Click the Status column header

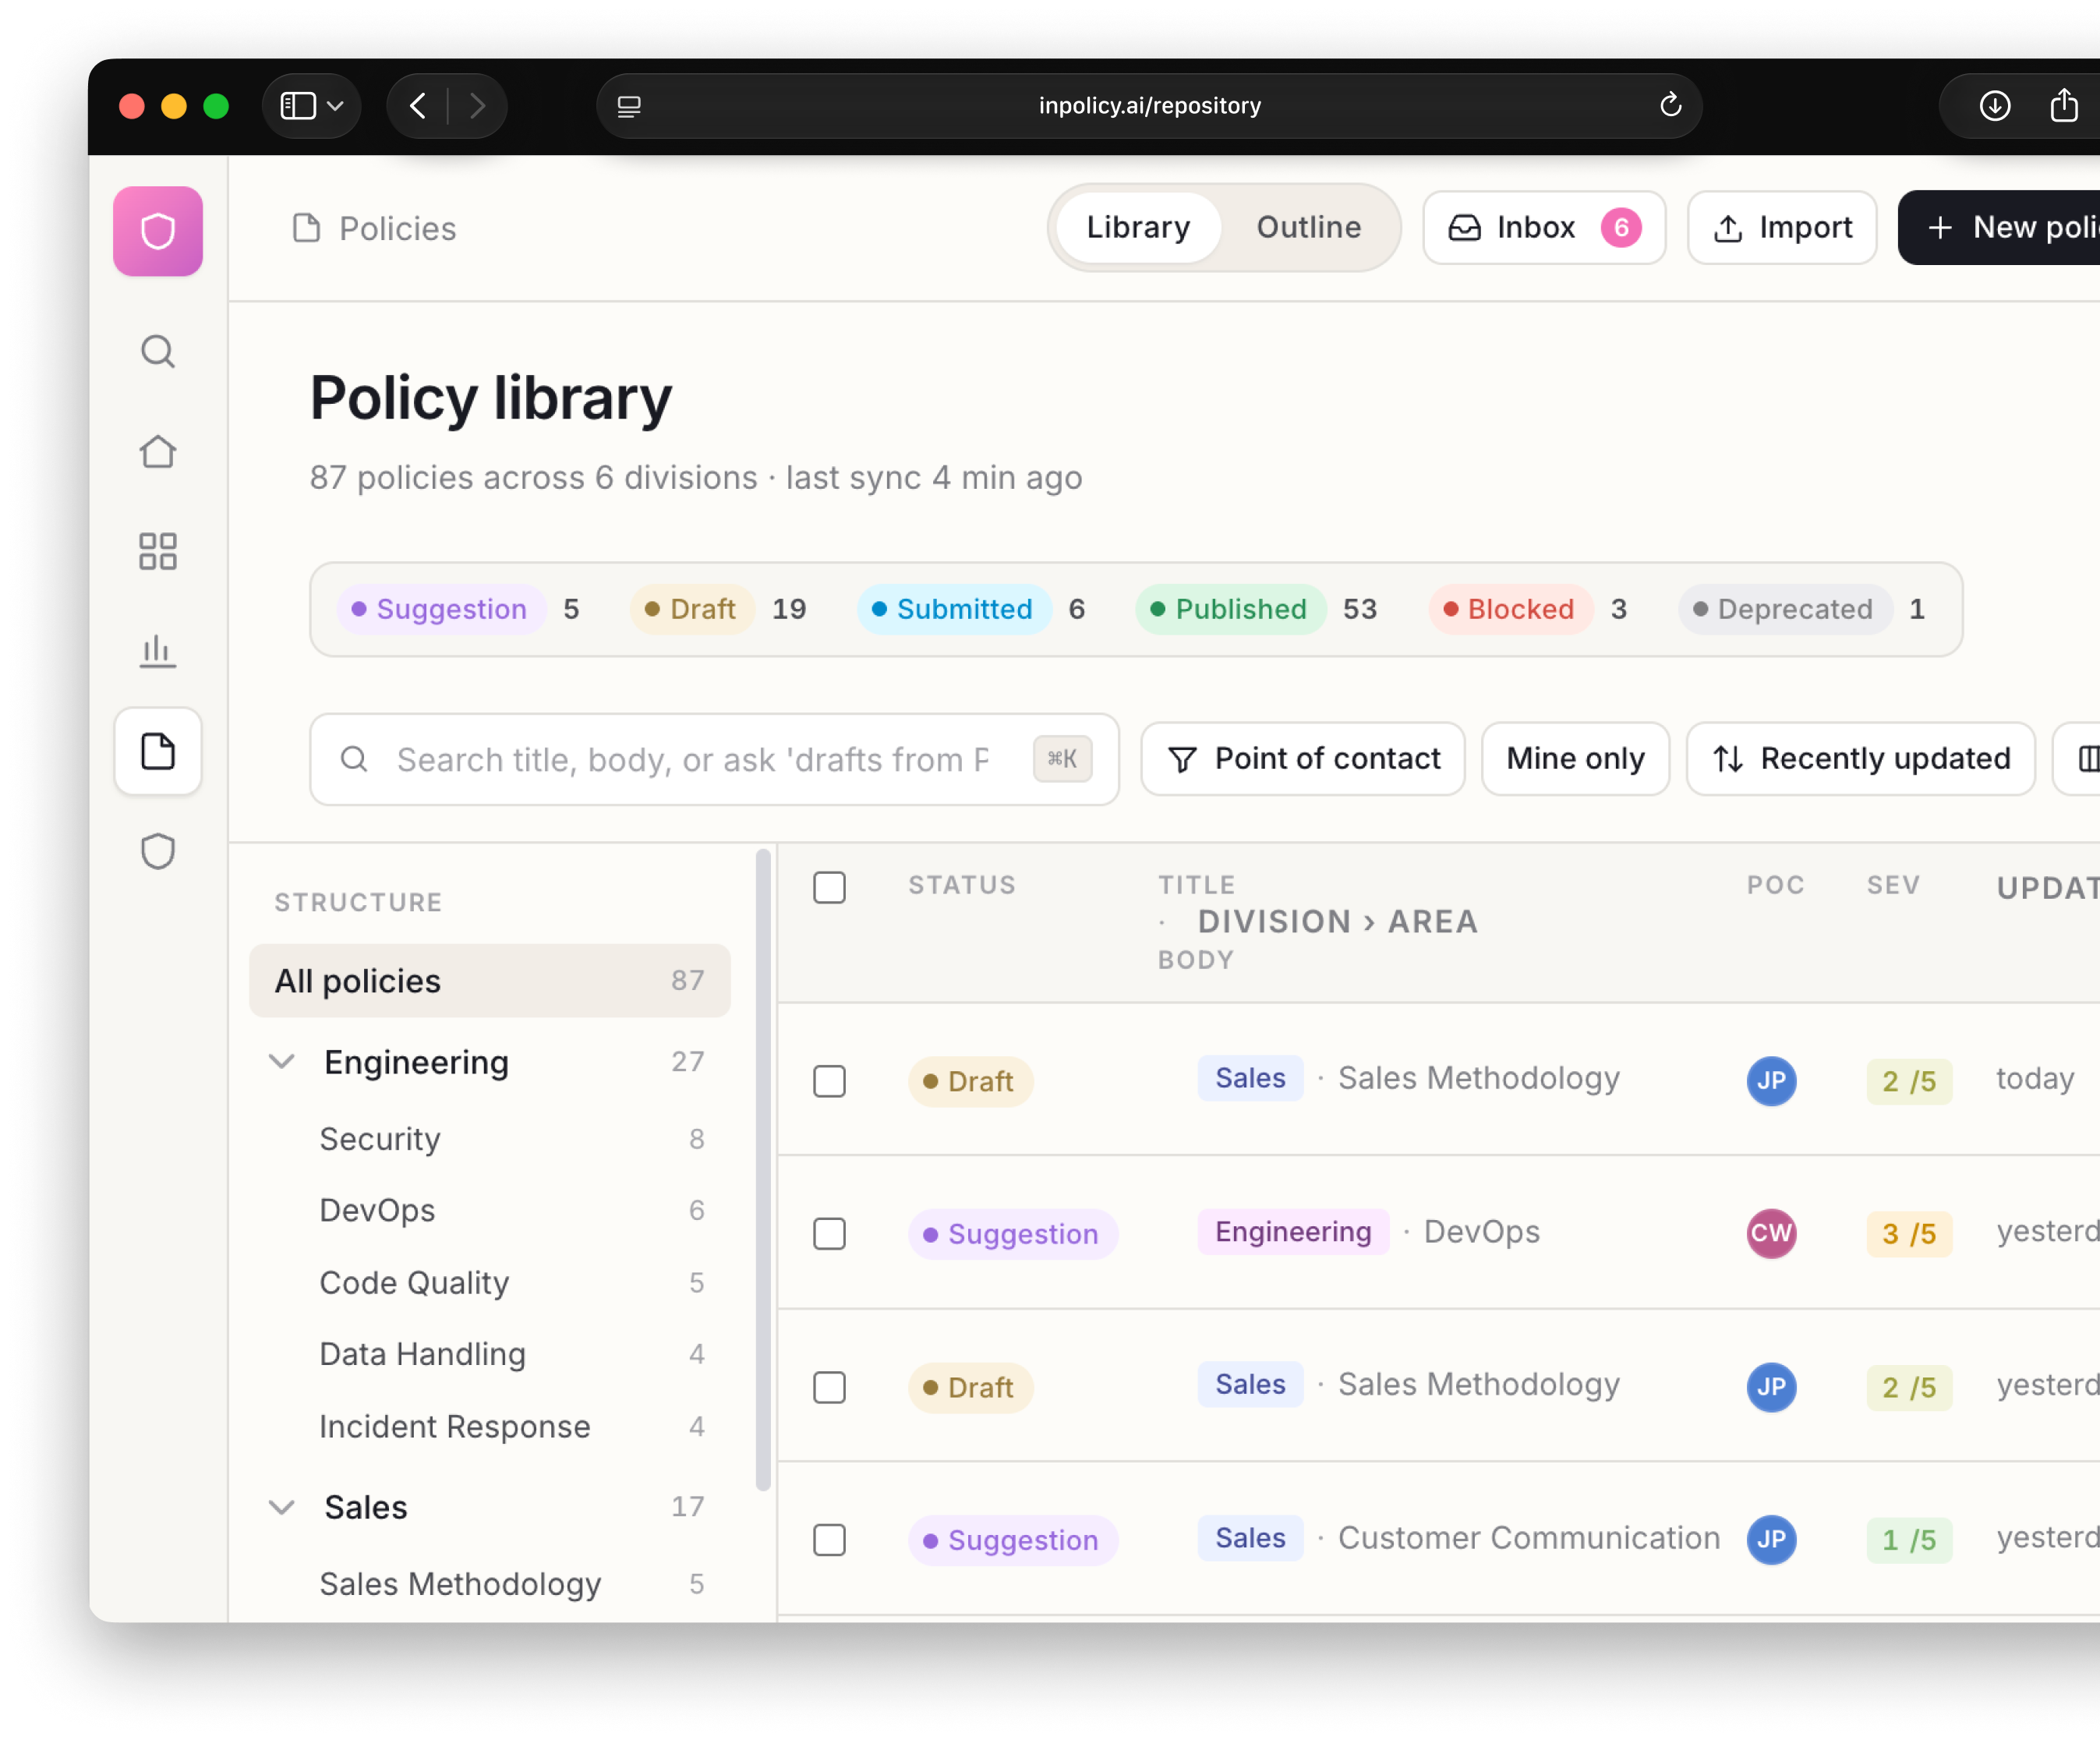point(961,885)
